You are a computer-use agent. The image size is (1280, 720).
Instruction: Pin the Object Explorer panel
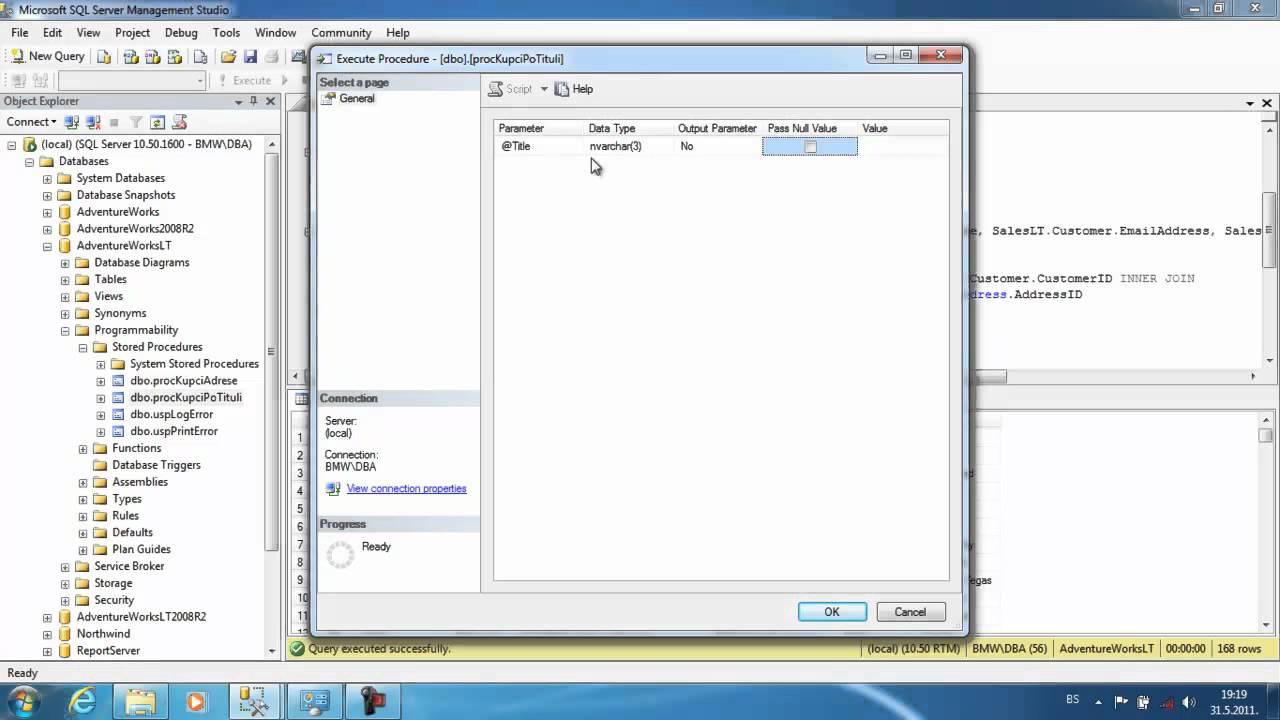(x=254, y=101)
